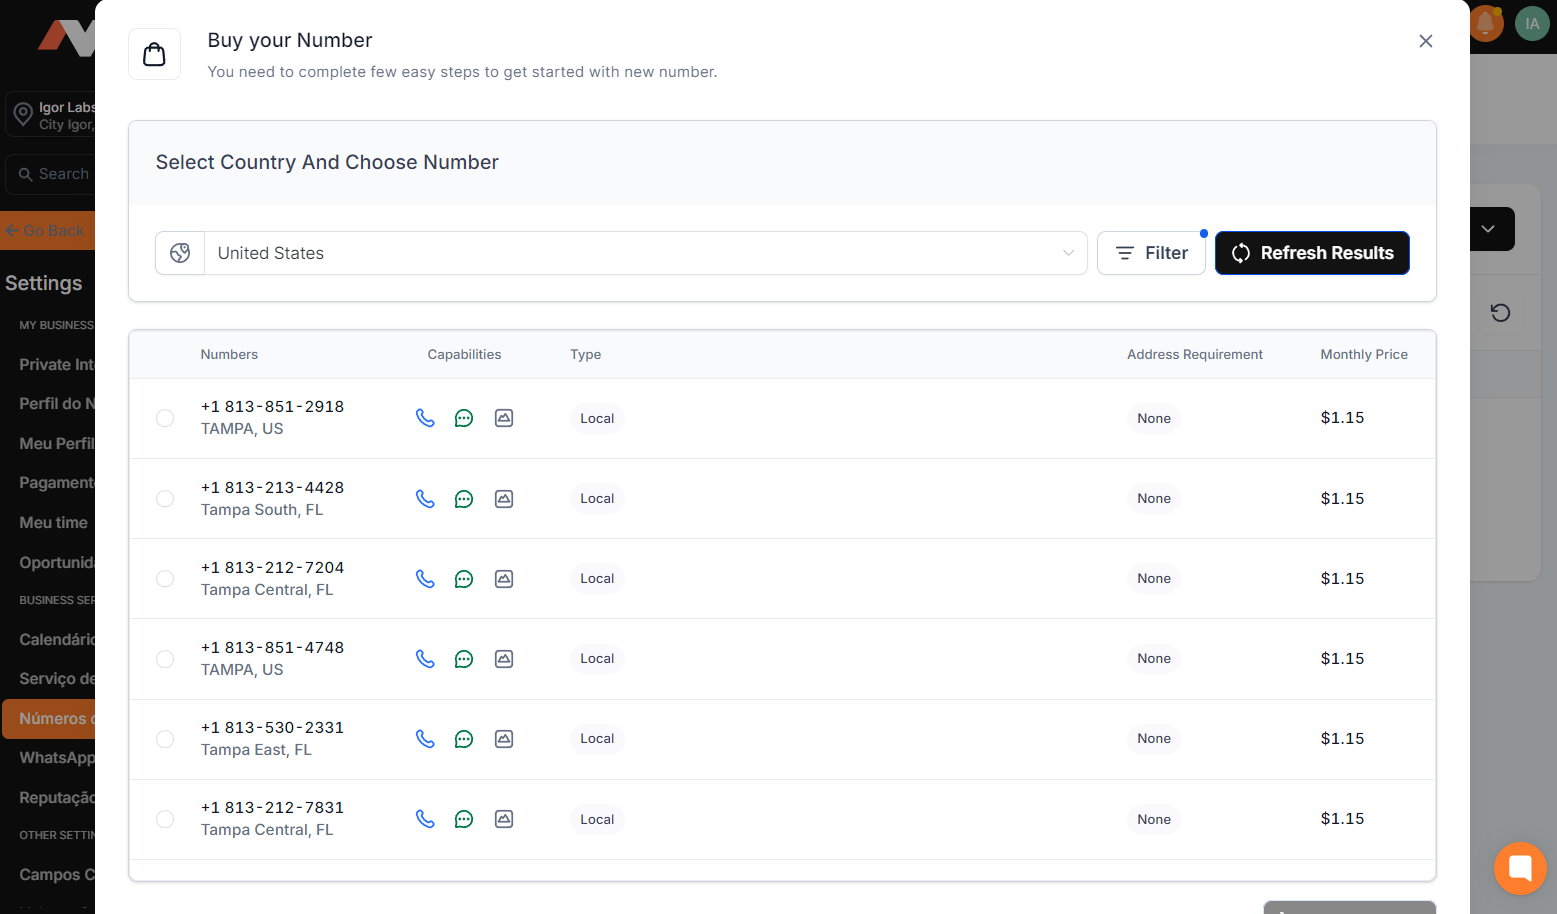Select radio for +1 813-530-2331 Tampa East

(165, 739)
